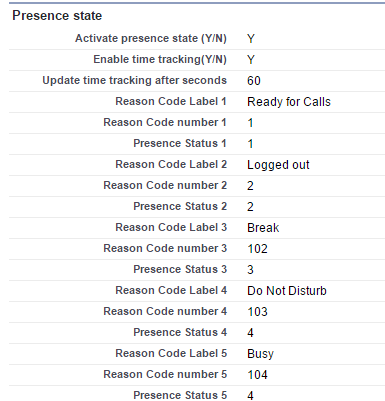Viewport: 385px width, 401px height.
Task: Click the update time tracking value 60
Action: click(254, 81)
